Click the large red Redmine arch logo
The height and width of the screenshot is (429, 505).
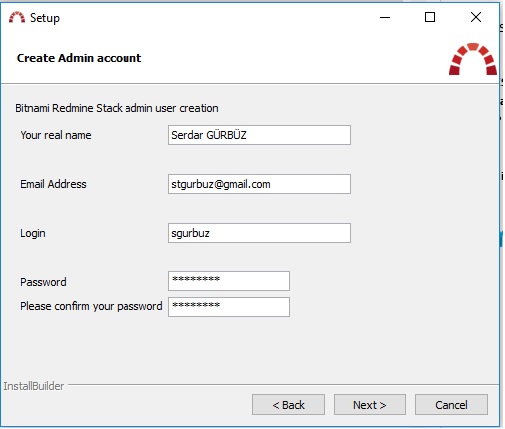[x=473, y=59]
